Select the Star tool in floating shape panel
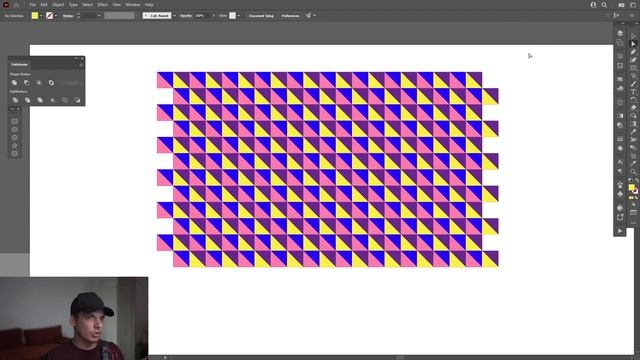Viewport: 640px width, 360px height. (x=15, y=146)
